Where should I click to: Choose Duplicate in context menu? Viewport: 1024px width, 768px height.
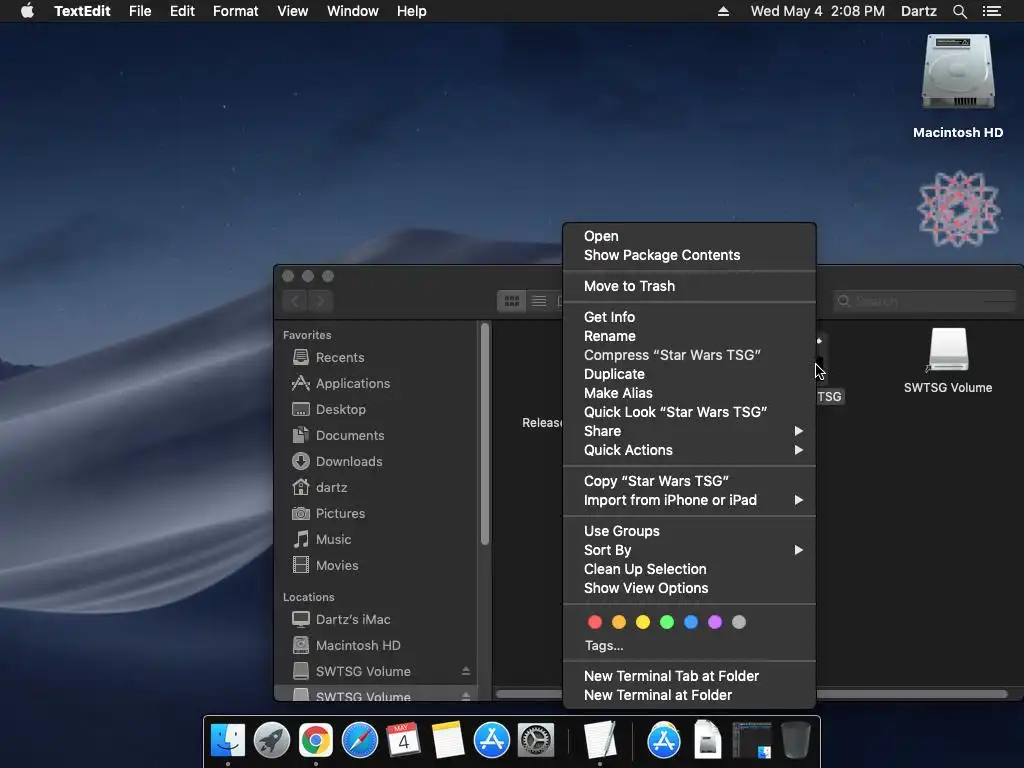pyautogui.click(x=690, y=374)
